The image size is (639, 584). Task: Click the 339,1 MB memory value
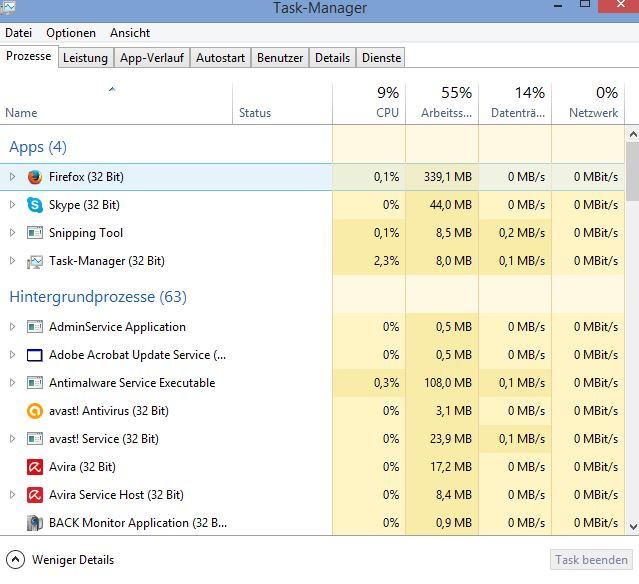click(447, 177)
